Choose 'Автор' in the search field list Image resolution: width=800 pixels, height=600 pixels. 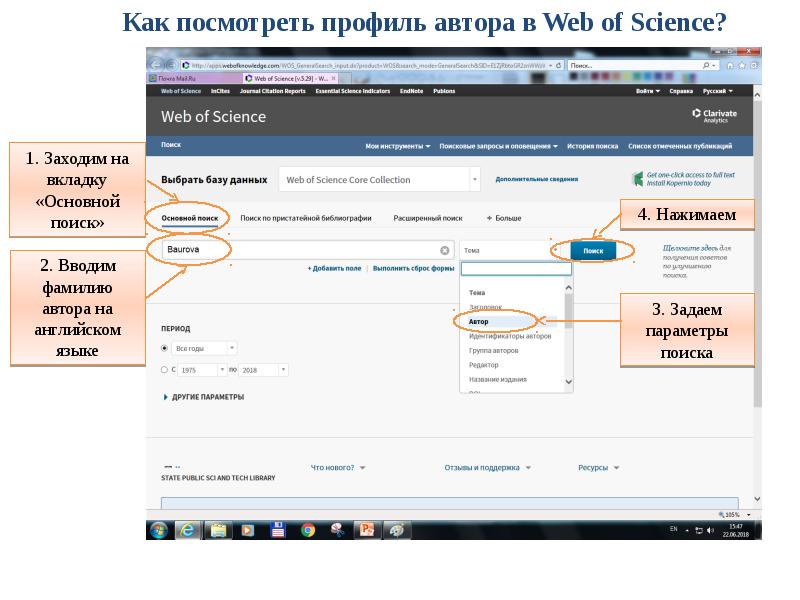(x=479, y=322)
